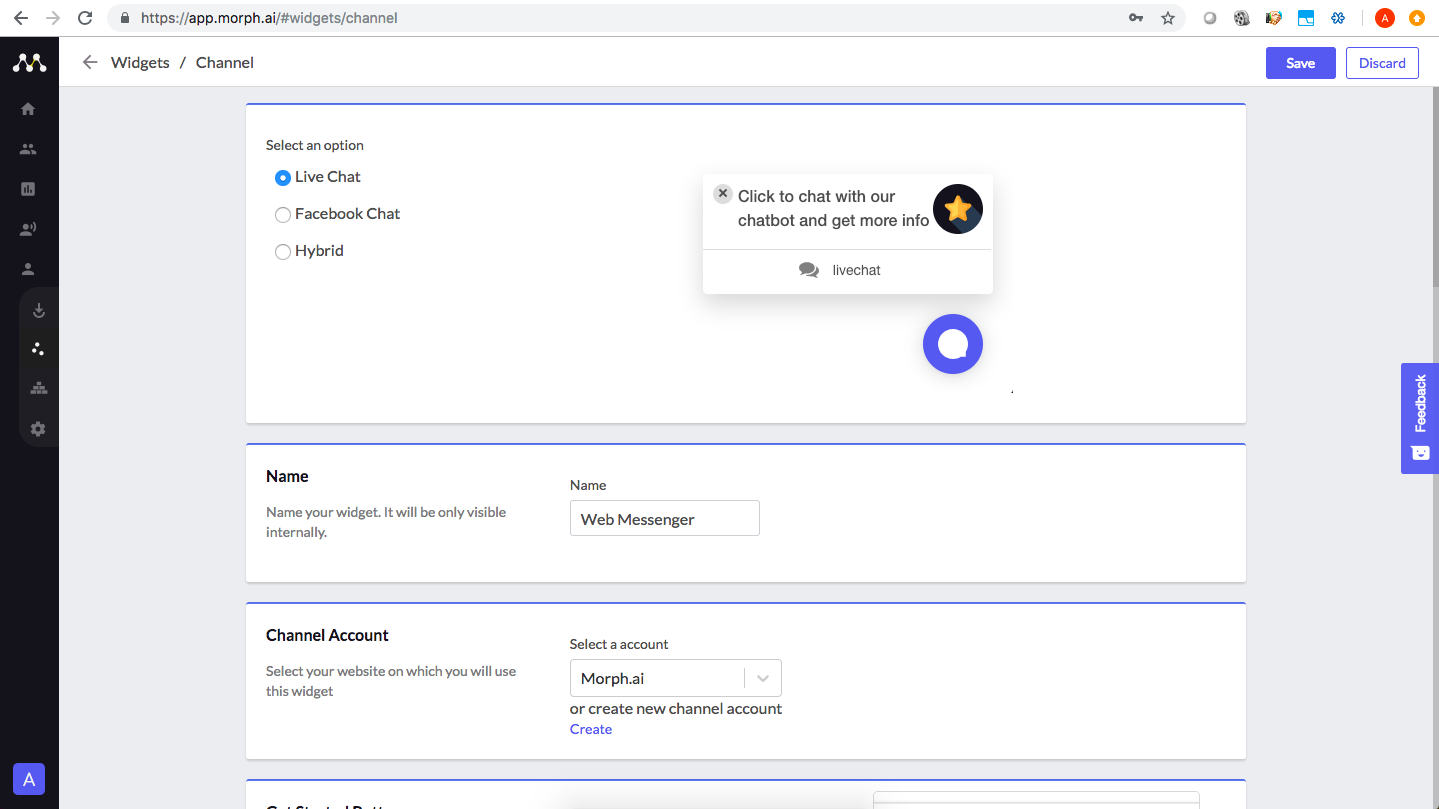Viewport: 1439px width, 809px height.
Task: Open the Feedback side tab
Action: 1420,418
